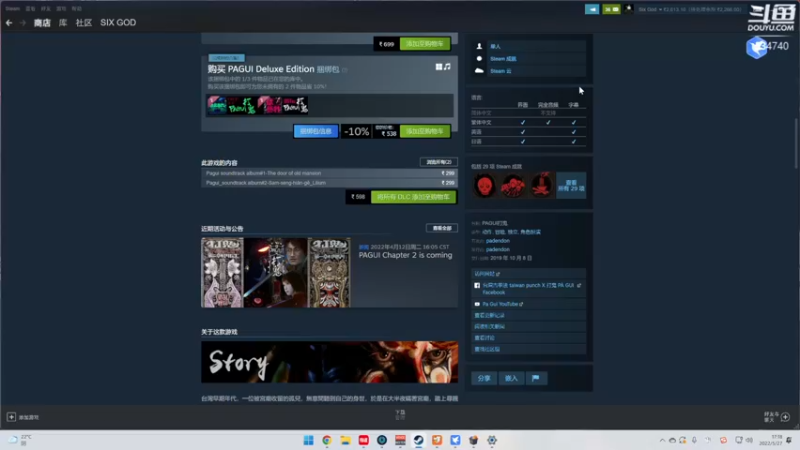Browse all DLC button above soundtrack list

point(439,162)
